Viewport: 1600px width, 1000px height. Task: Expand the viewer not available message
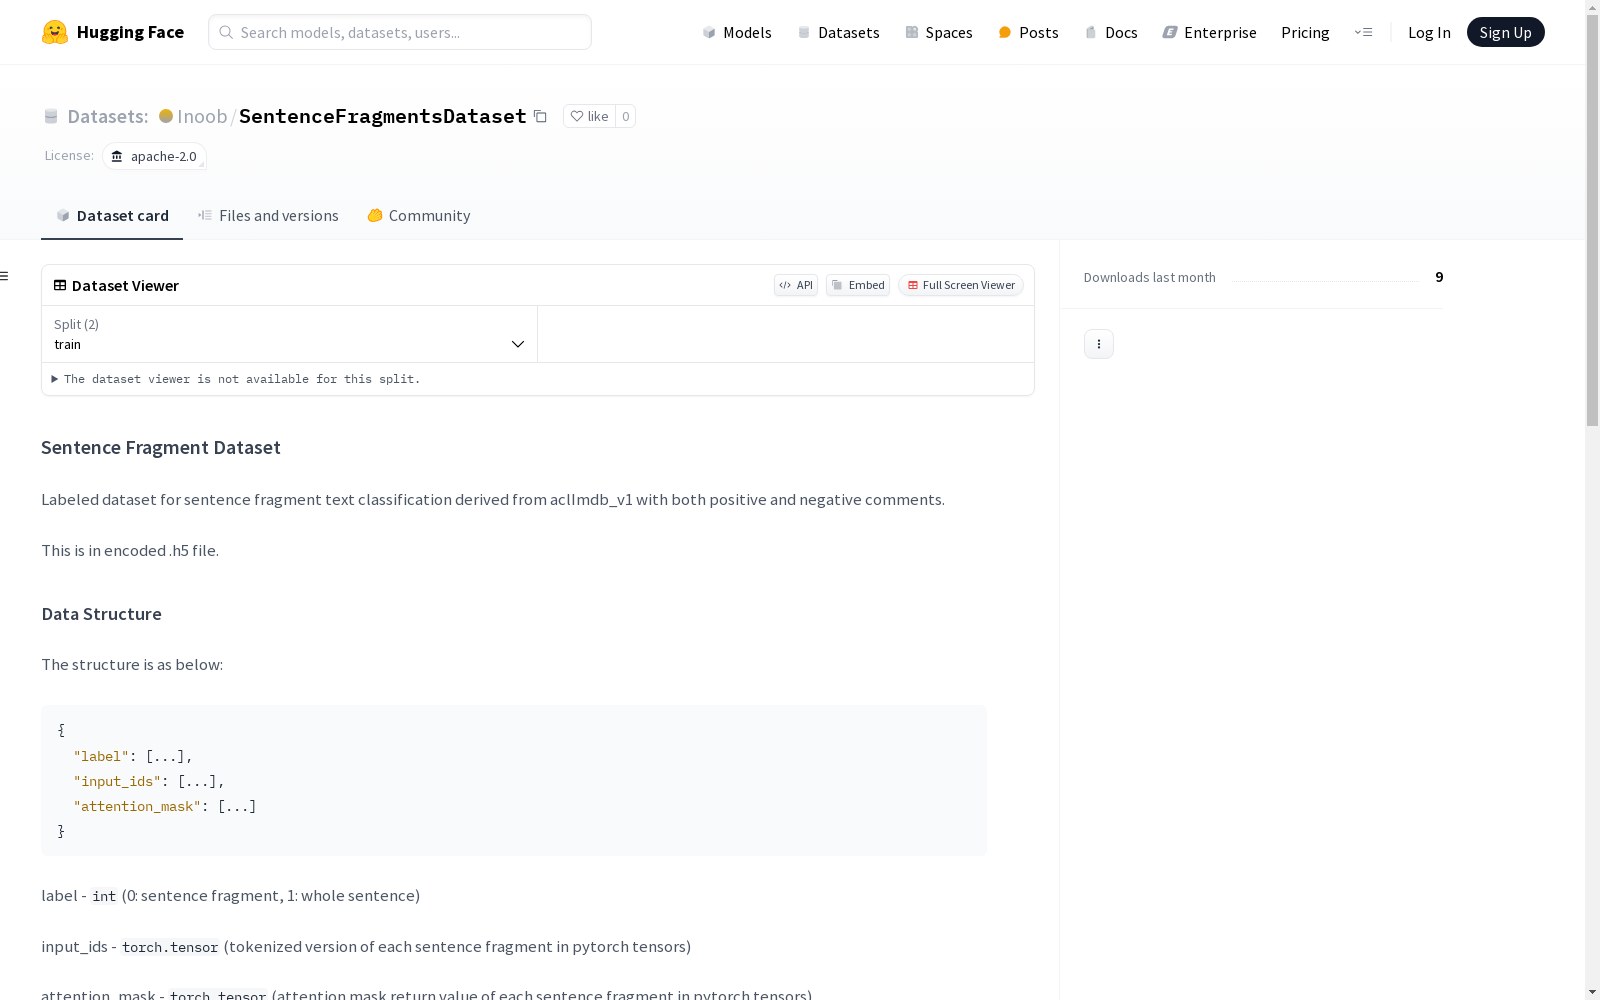[x=236, y=379]
